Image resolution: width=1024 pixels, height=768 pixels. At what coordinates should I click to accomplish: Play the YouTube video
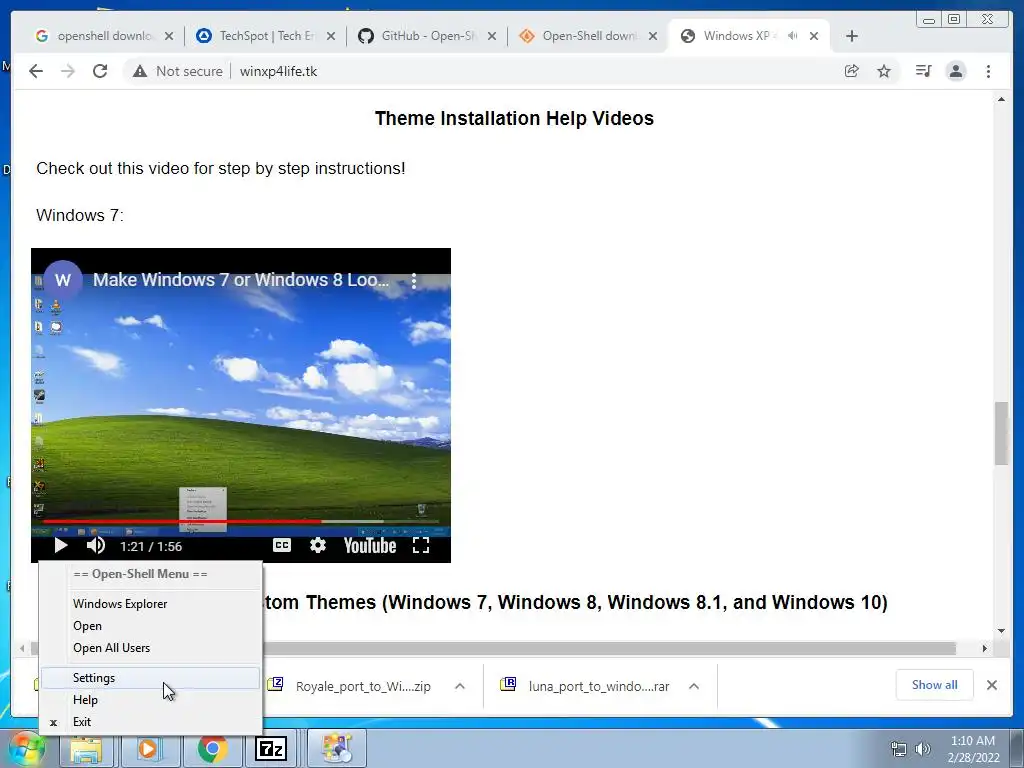pos(61,545)
